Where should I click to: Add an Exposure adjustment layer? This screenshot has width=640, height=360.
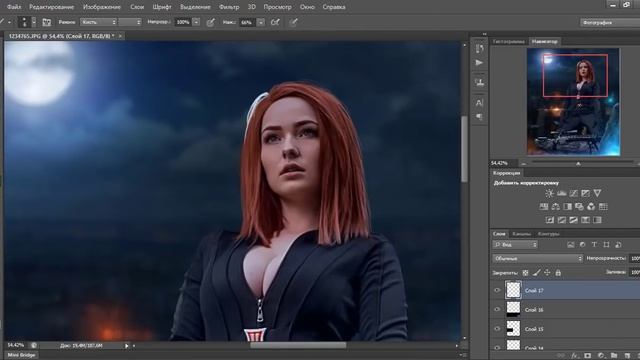tap(585, 193)
